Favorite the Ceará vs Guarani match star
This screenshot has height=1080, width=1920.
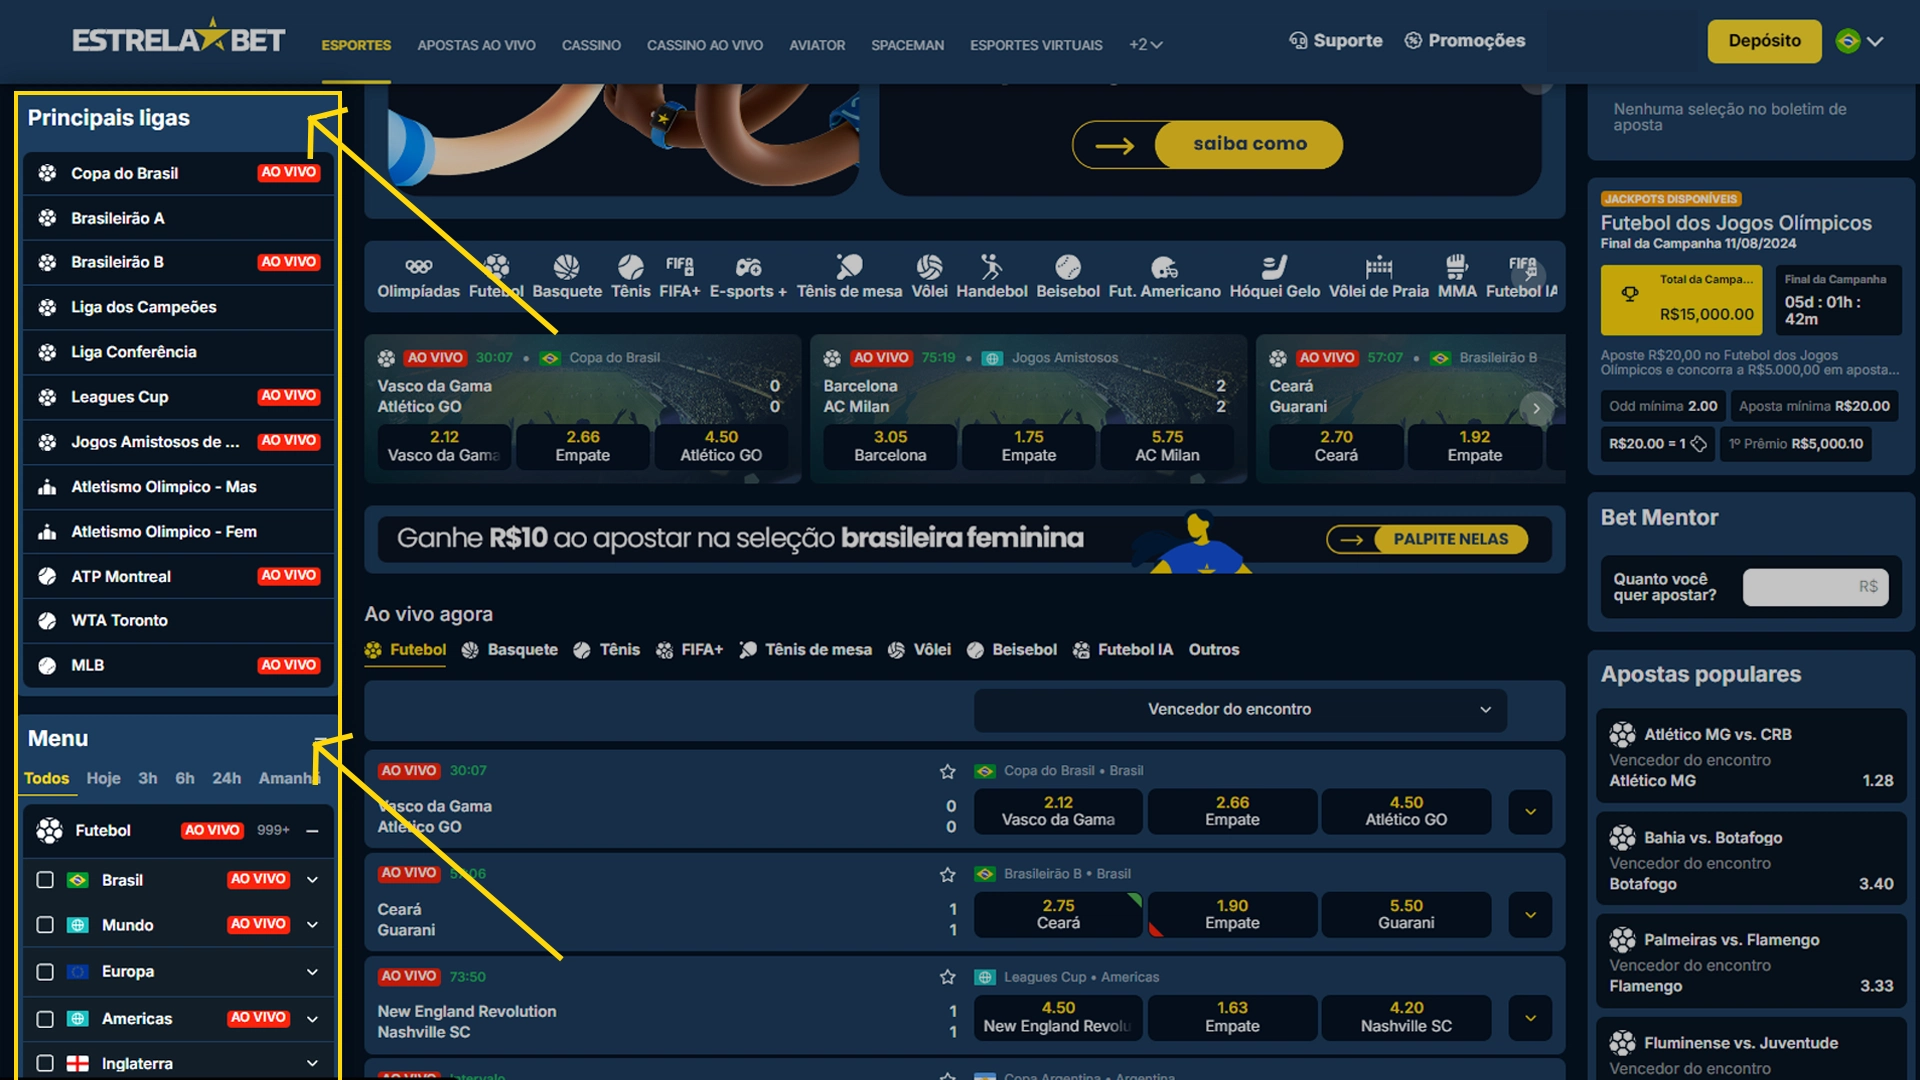pos(947,874)
